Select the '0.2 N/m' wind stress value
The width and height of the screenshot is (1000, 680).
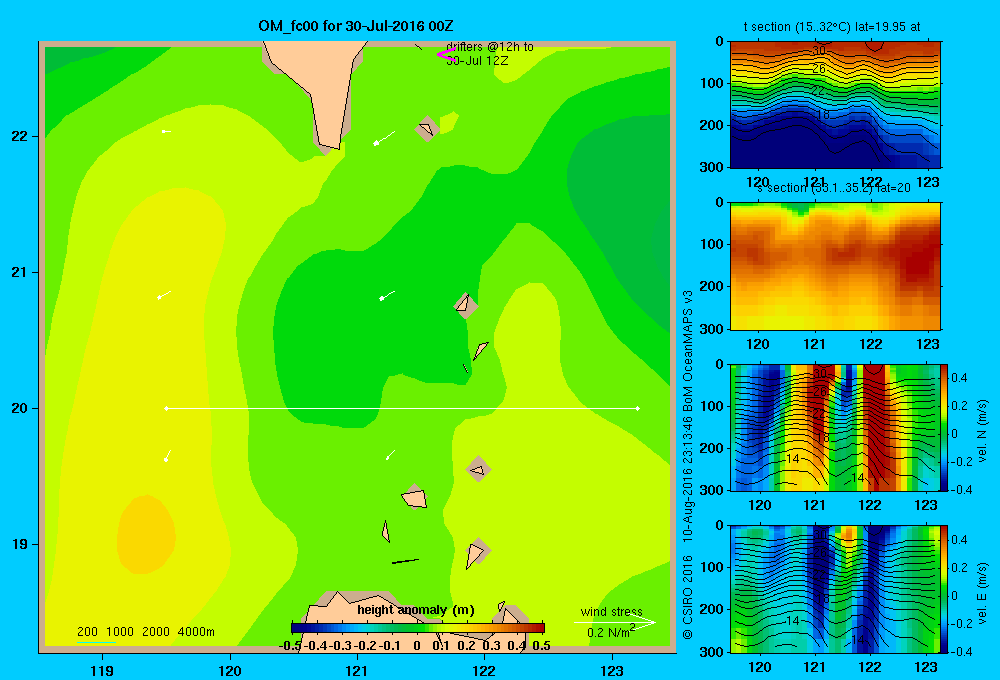point(610,632)
